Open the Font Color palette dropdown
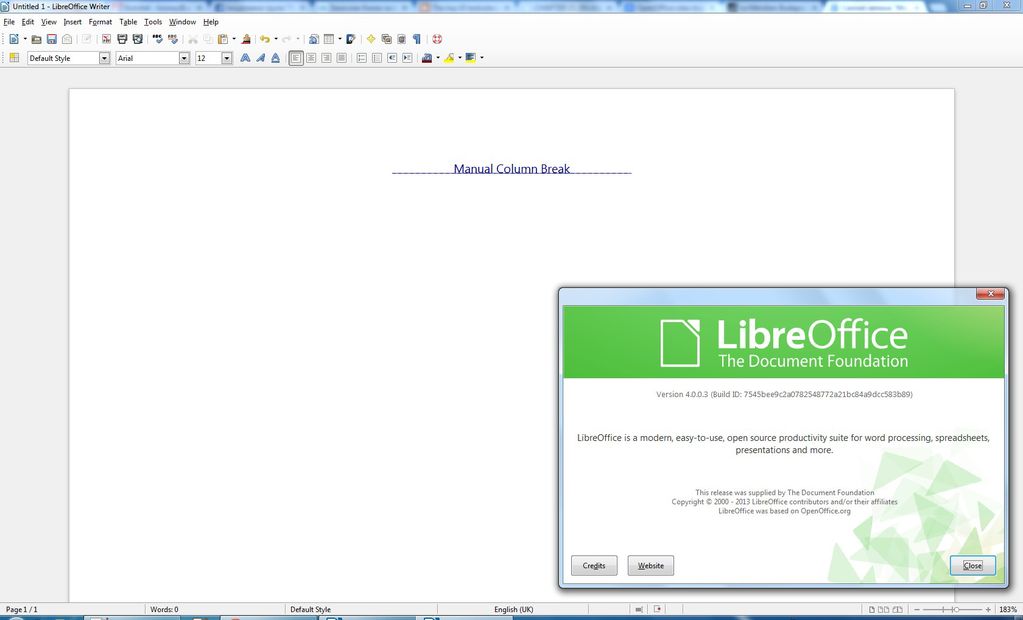Viewport: 1023px width, 620px height. pyautogui.click(x=438, y=58)
